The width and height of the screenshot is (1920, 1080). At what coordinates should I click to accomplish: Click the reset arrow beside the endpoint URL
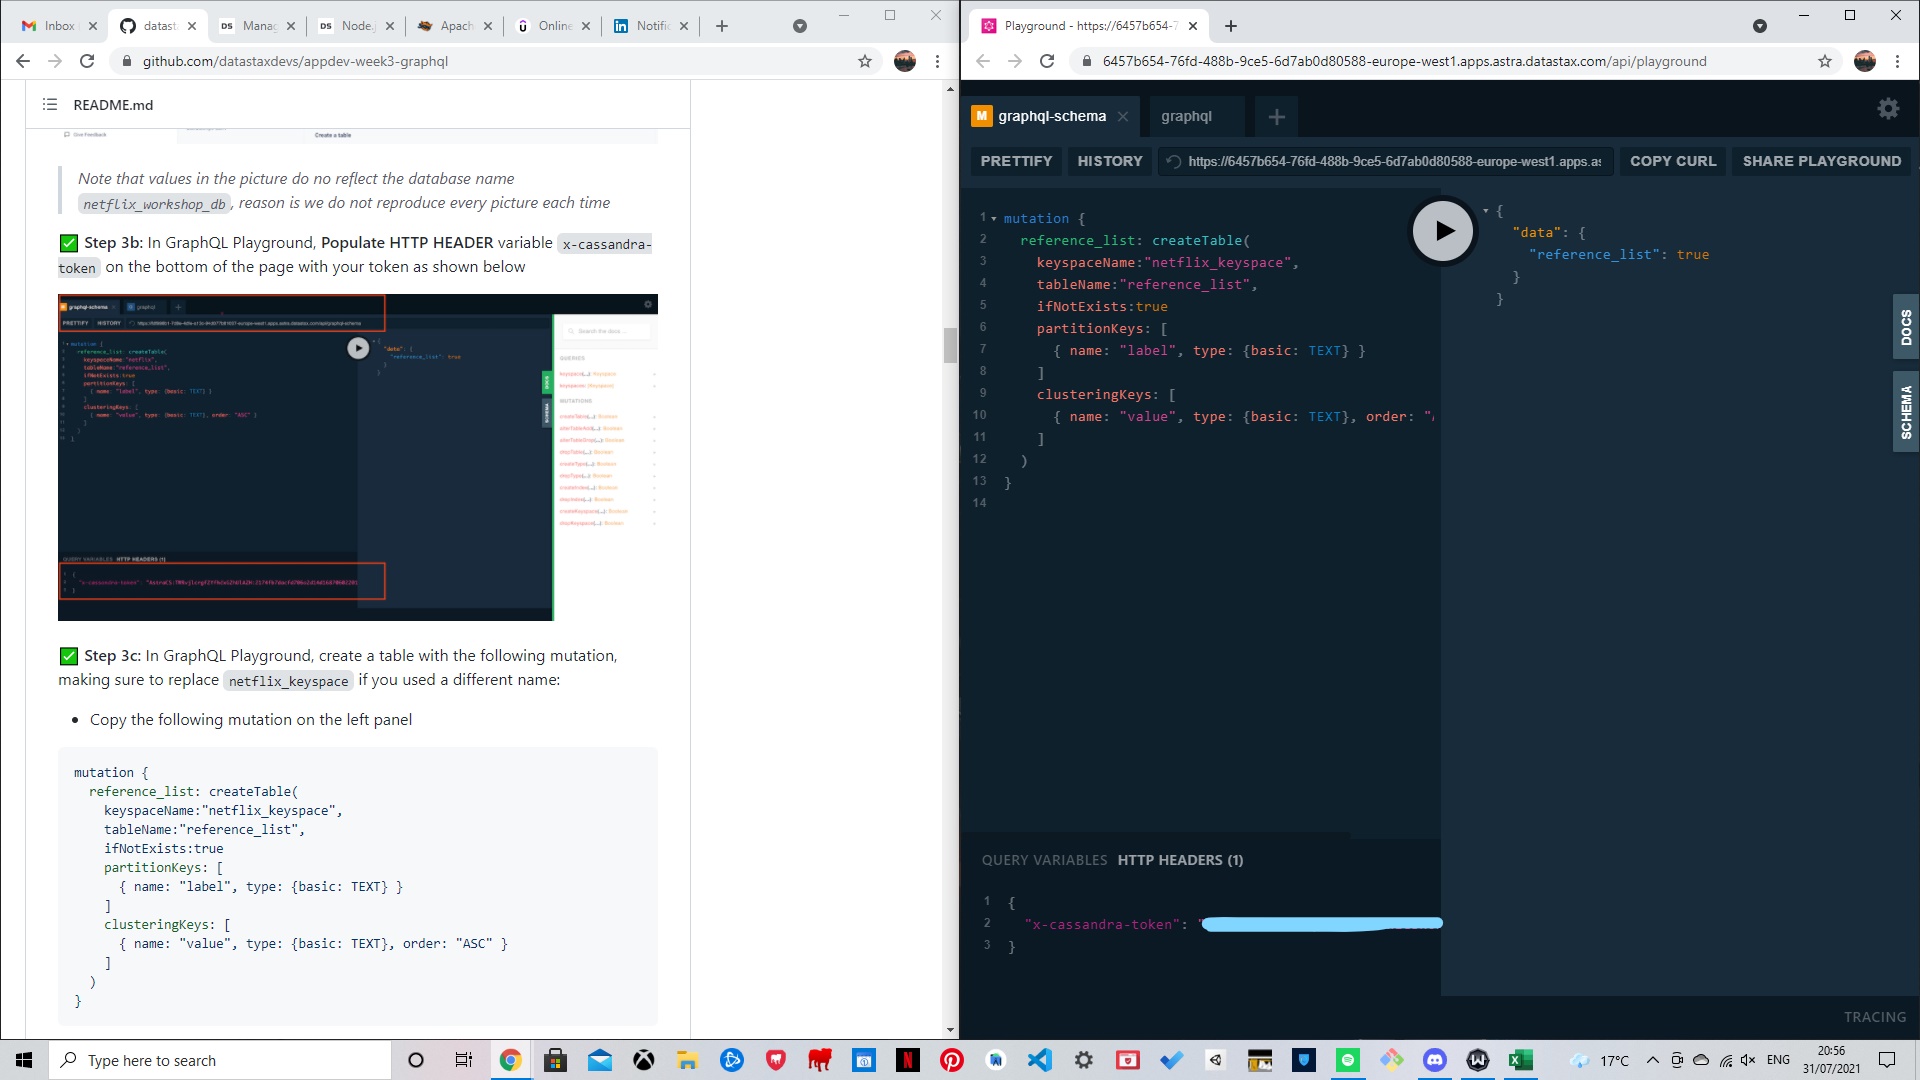click(1171, 161)
